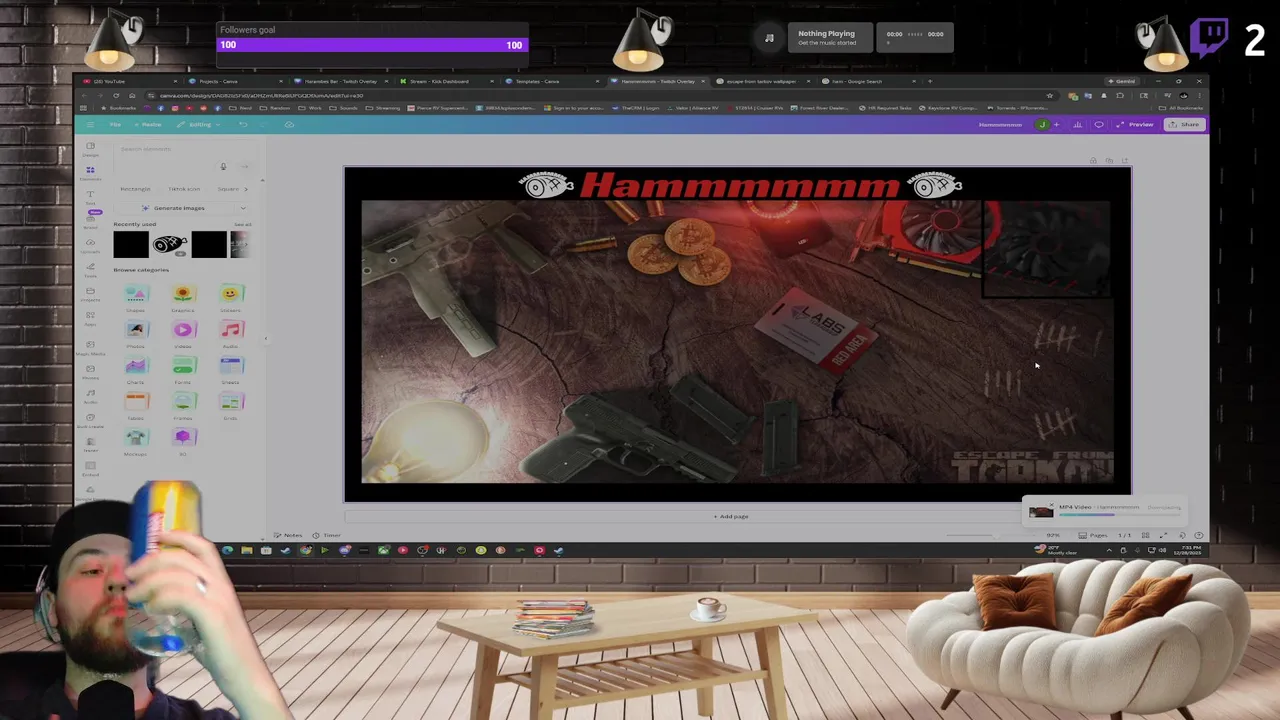Open the Canva hamburger menu

coord(90,124)
